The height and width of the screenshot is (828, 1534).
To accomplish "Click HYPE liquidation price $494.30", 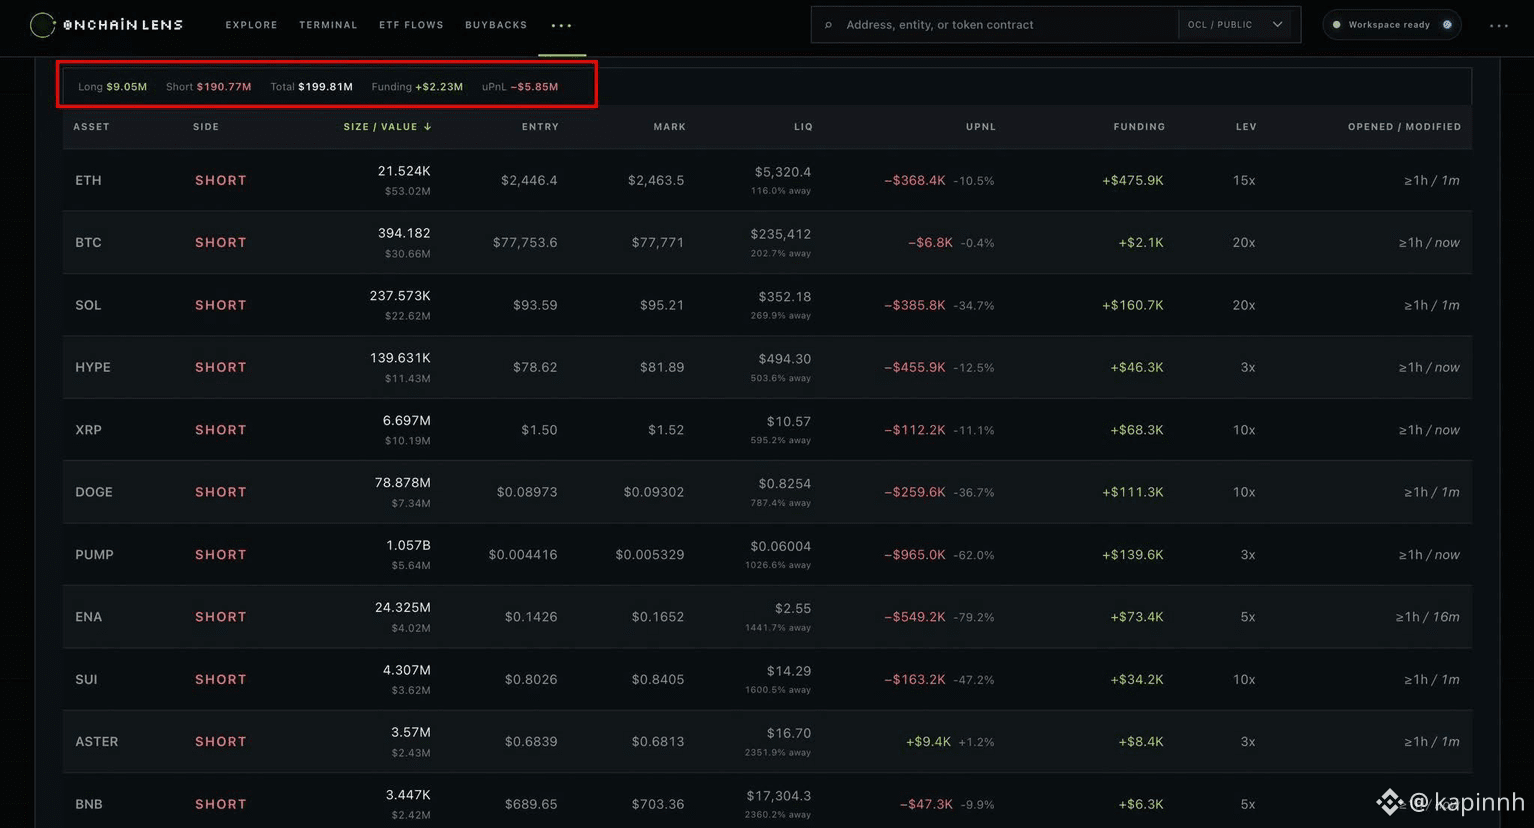I will 785,359.
